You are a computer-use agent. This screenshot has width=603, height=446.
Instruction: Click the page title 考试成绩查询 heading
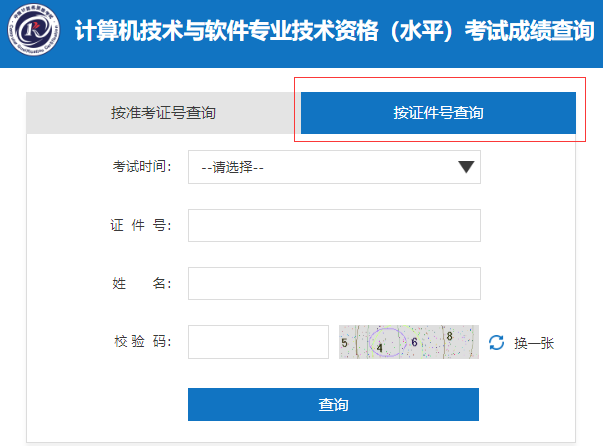tap(334, 31)
